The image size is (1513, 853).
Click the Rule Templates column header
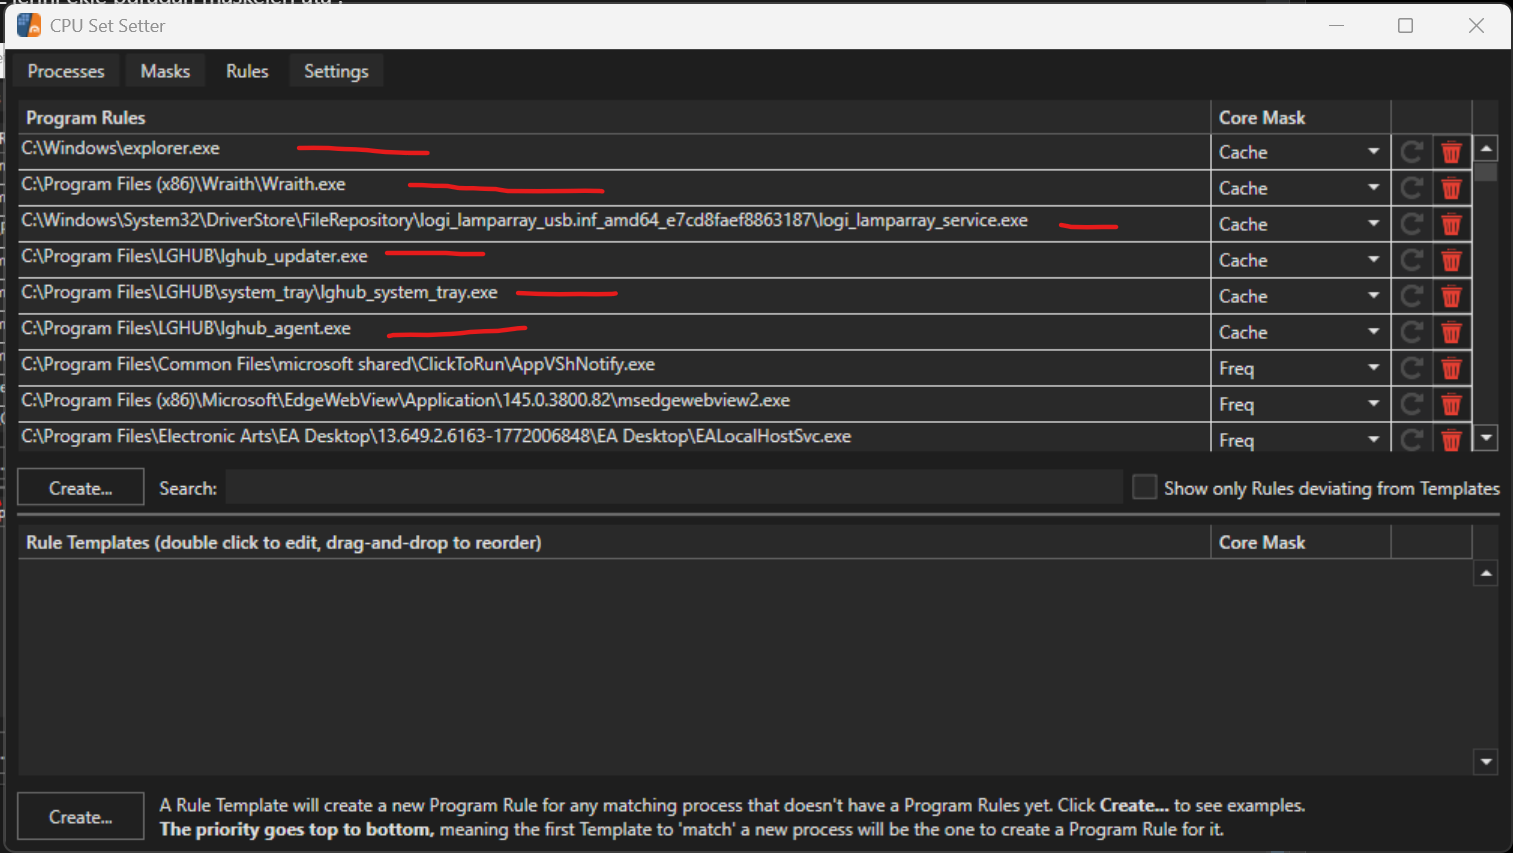(614, 542)
